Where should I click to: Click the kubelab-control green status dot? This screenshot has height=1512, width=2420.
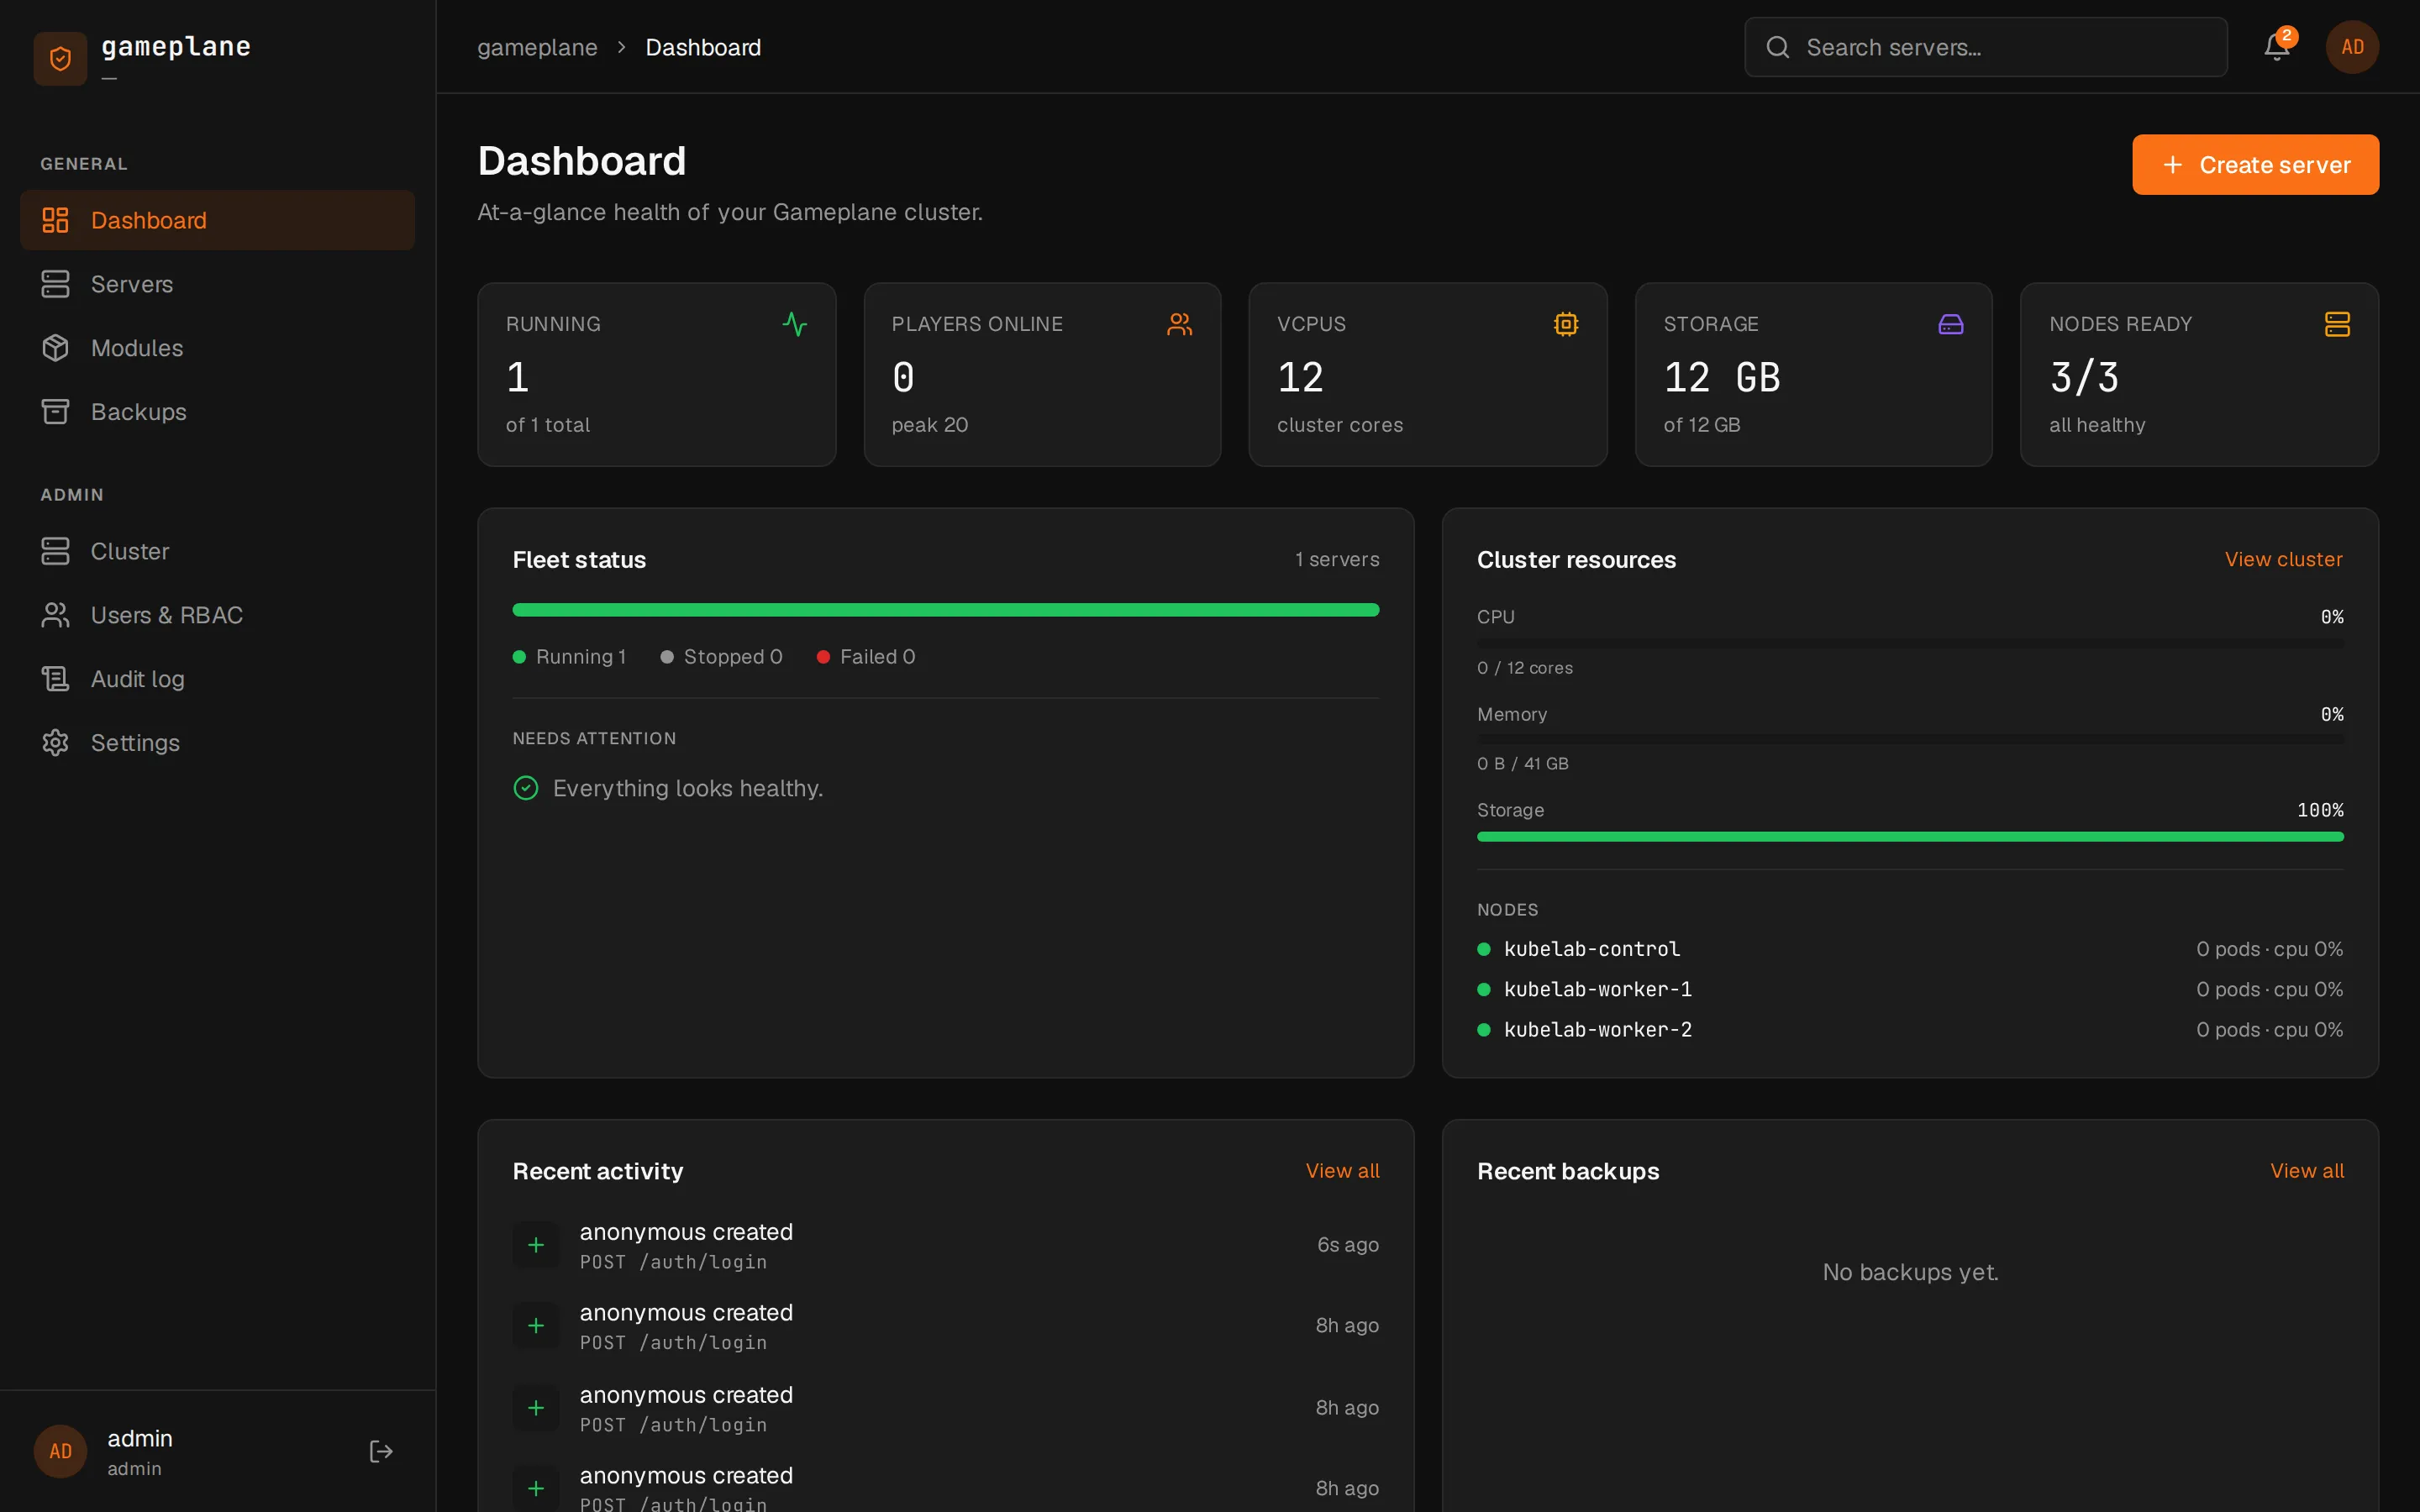pos(1484,949)
